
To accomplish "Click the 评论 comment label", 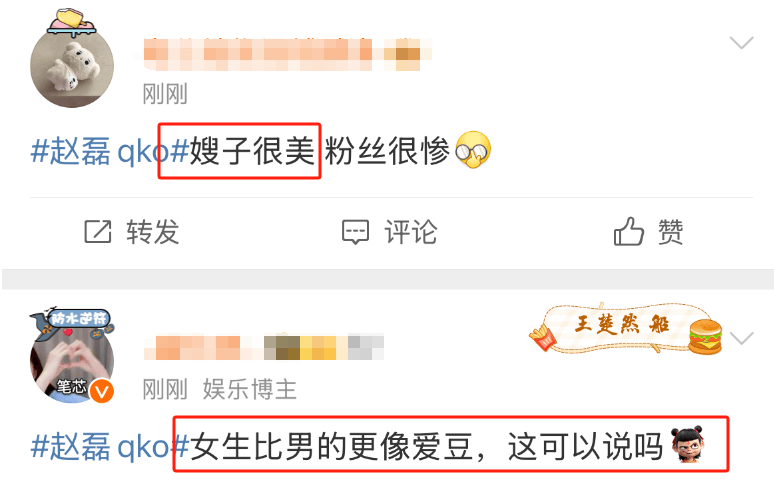I will 411,232.
